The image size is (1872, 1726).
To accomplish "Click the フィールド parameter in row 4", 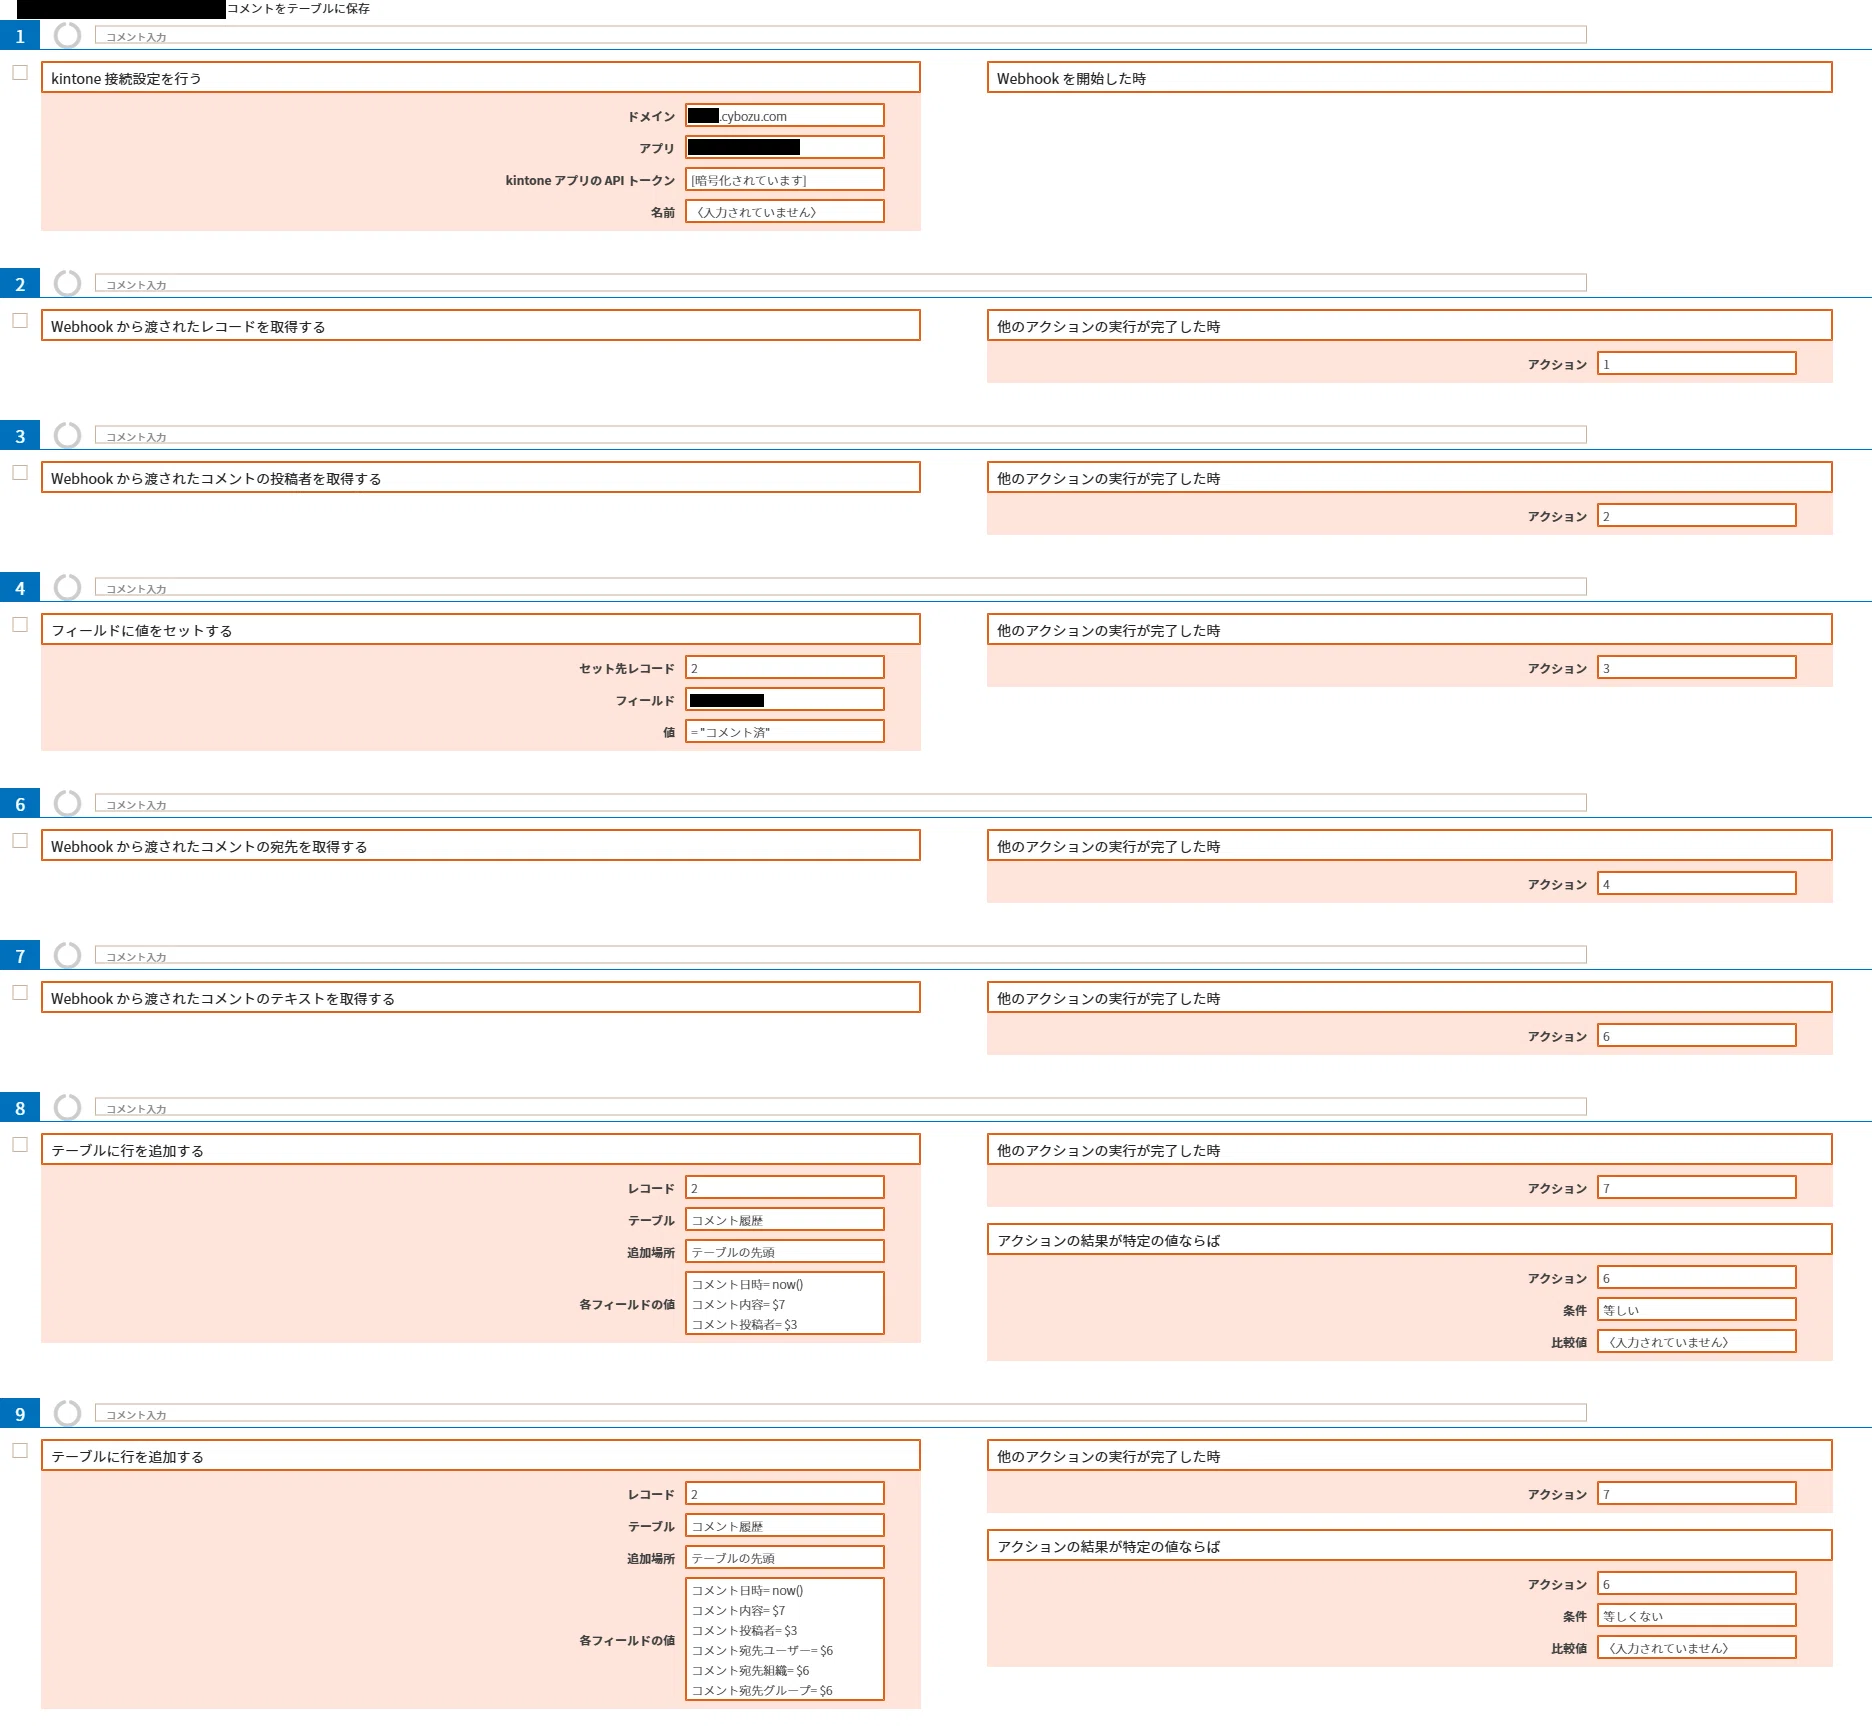I will [x=785, y=700].
